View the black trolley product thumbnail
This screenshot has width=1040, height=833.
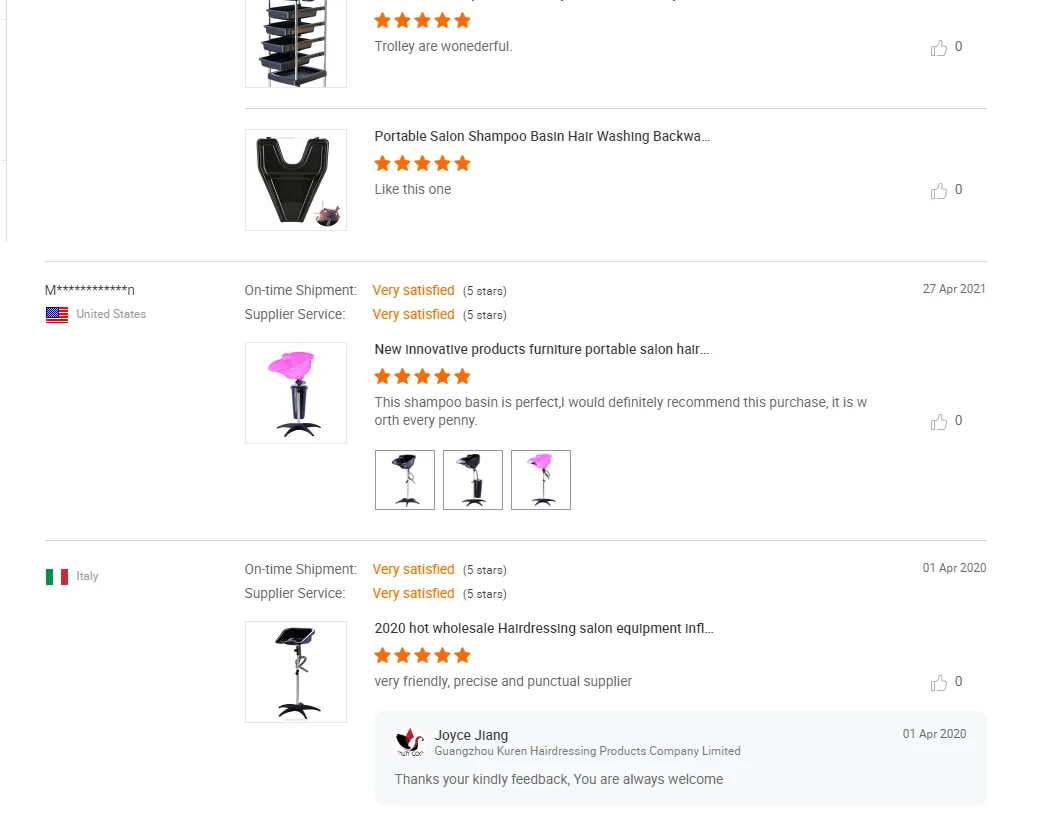tap(296, 43)
